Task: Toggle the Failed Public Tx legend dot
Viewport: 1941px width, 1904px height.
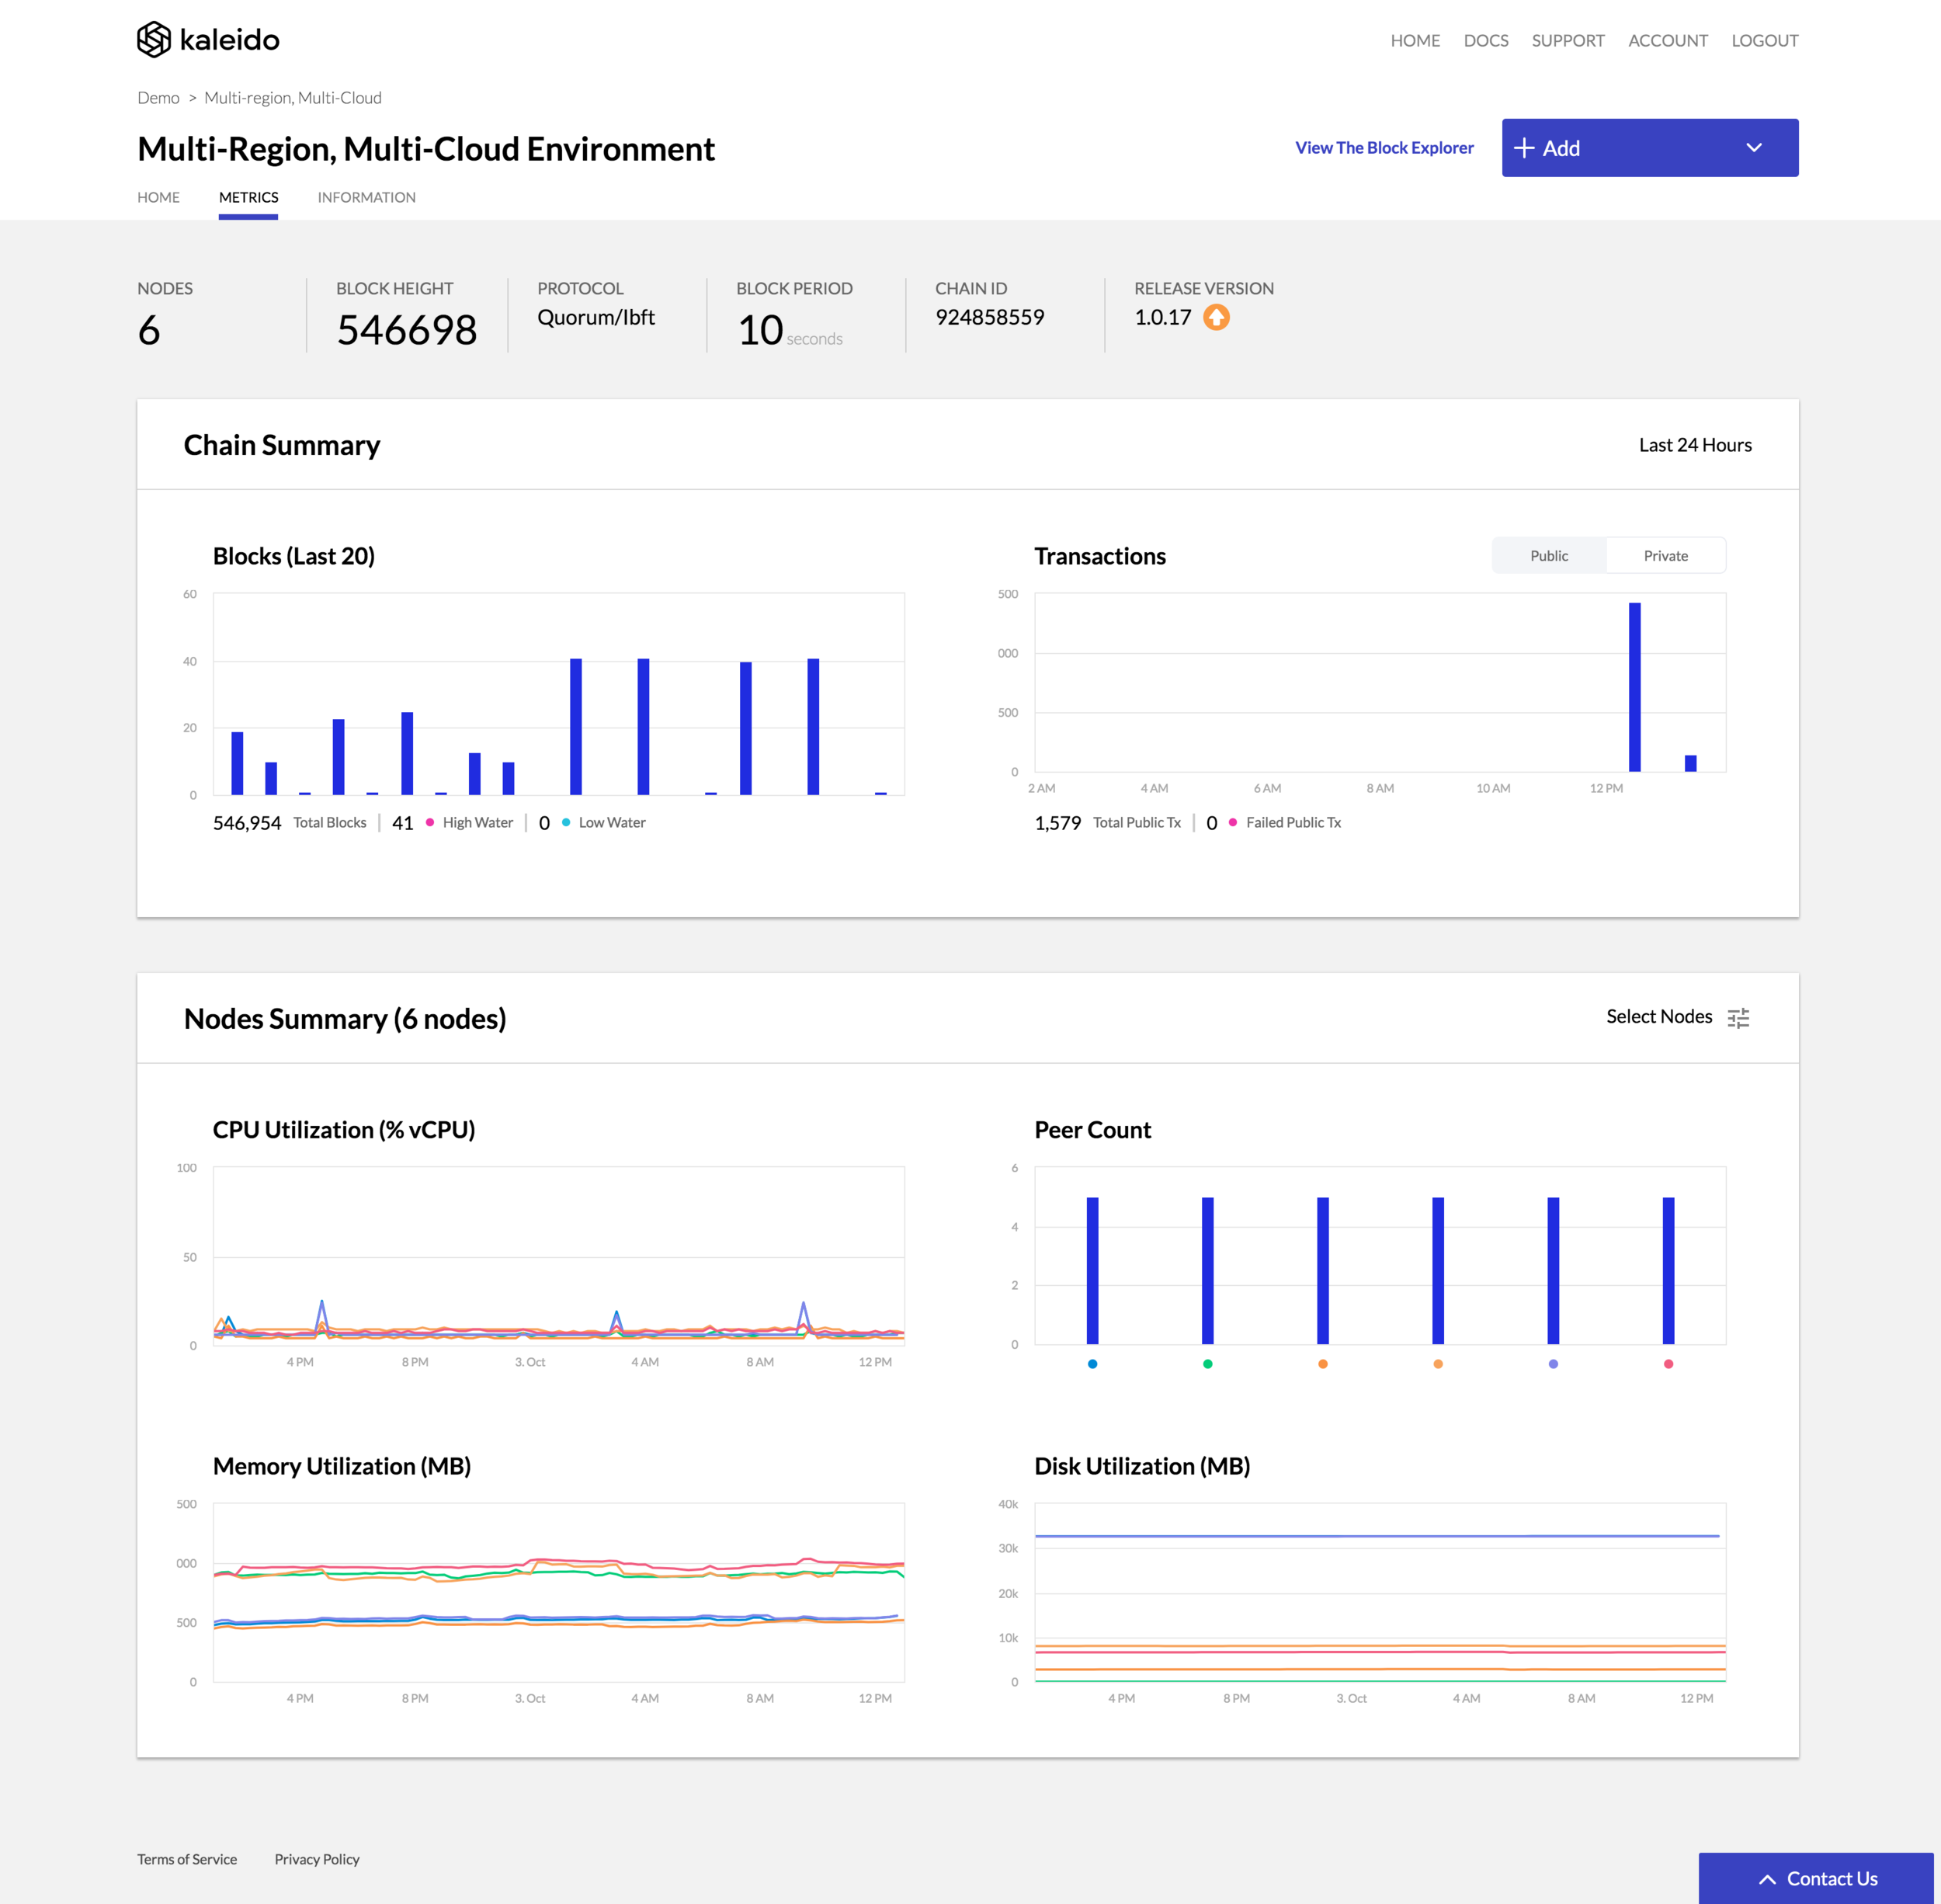Action: [x=1232, y=822]
